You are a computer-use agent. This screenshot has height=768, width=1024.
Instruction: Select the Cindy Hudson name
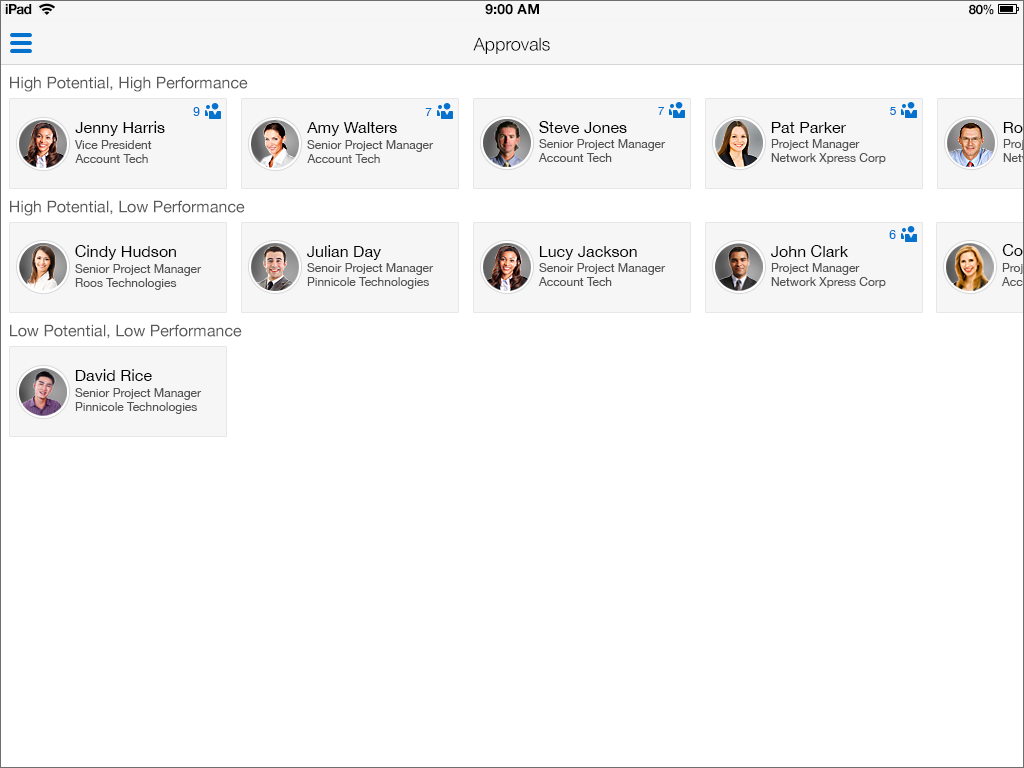[x=125, y=252]
